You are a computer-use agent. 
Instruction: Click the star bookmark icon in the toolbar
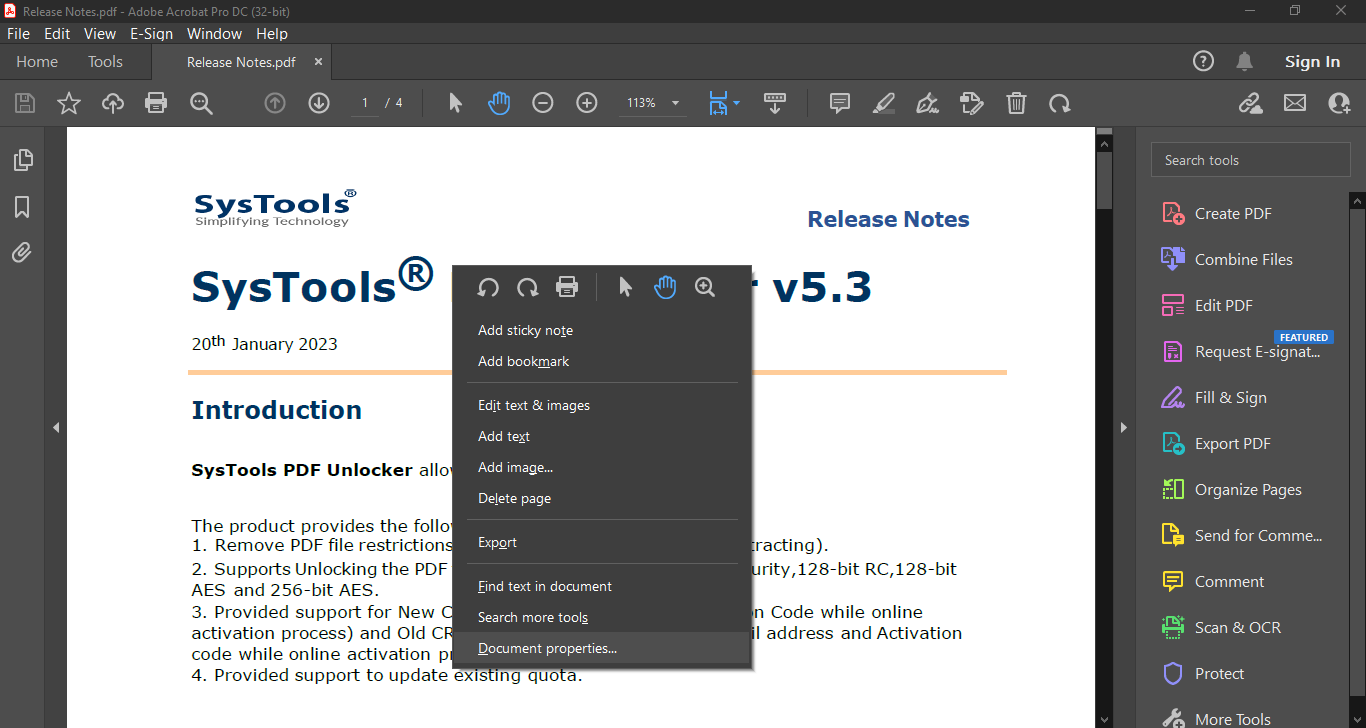69,103
